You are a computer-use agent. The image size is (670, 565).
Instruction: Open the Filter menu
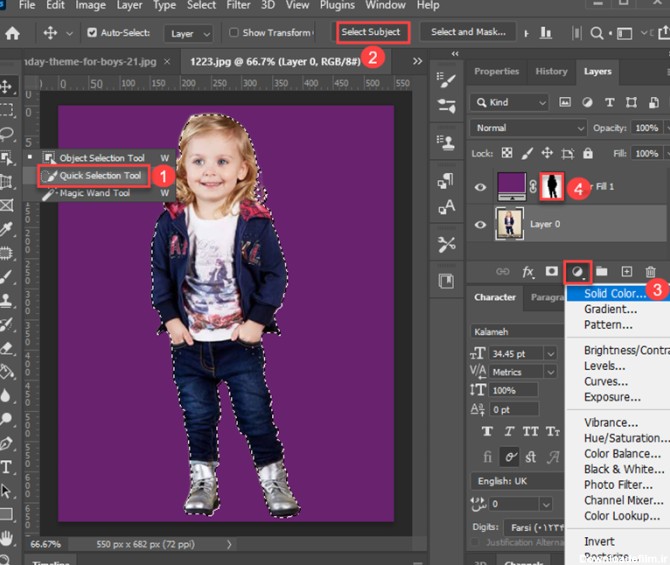point(238,5)
